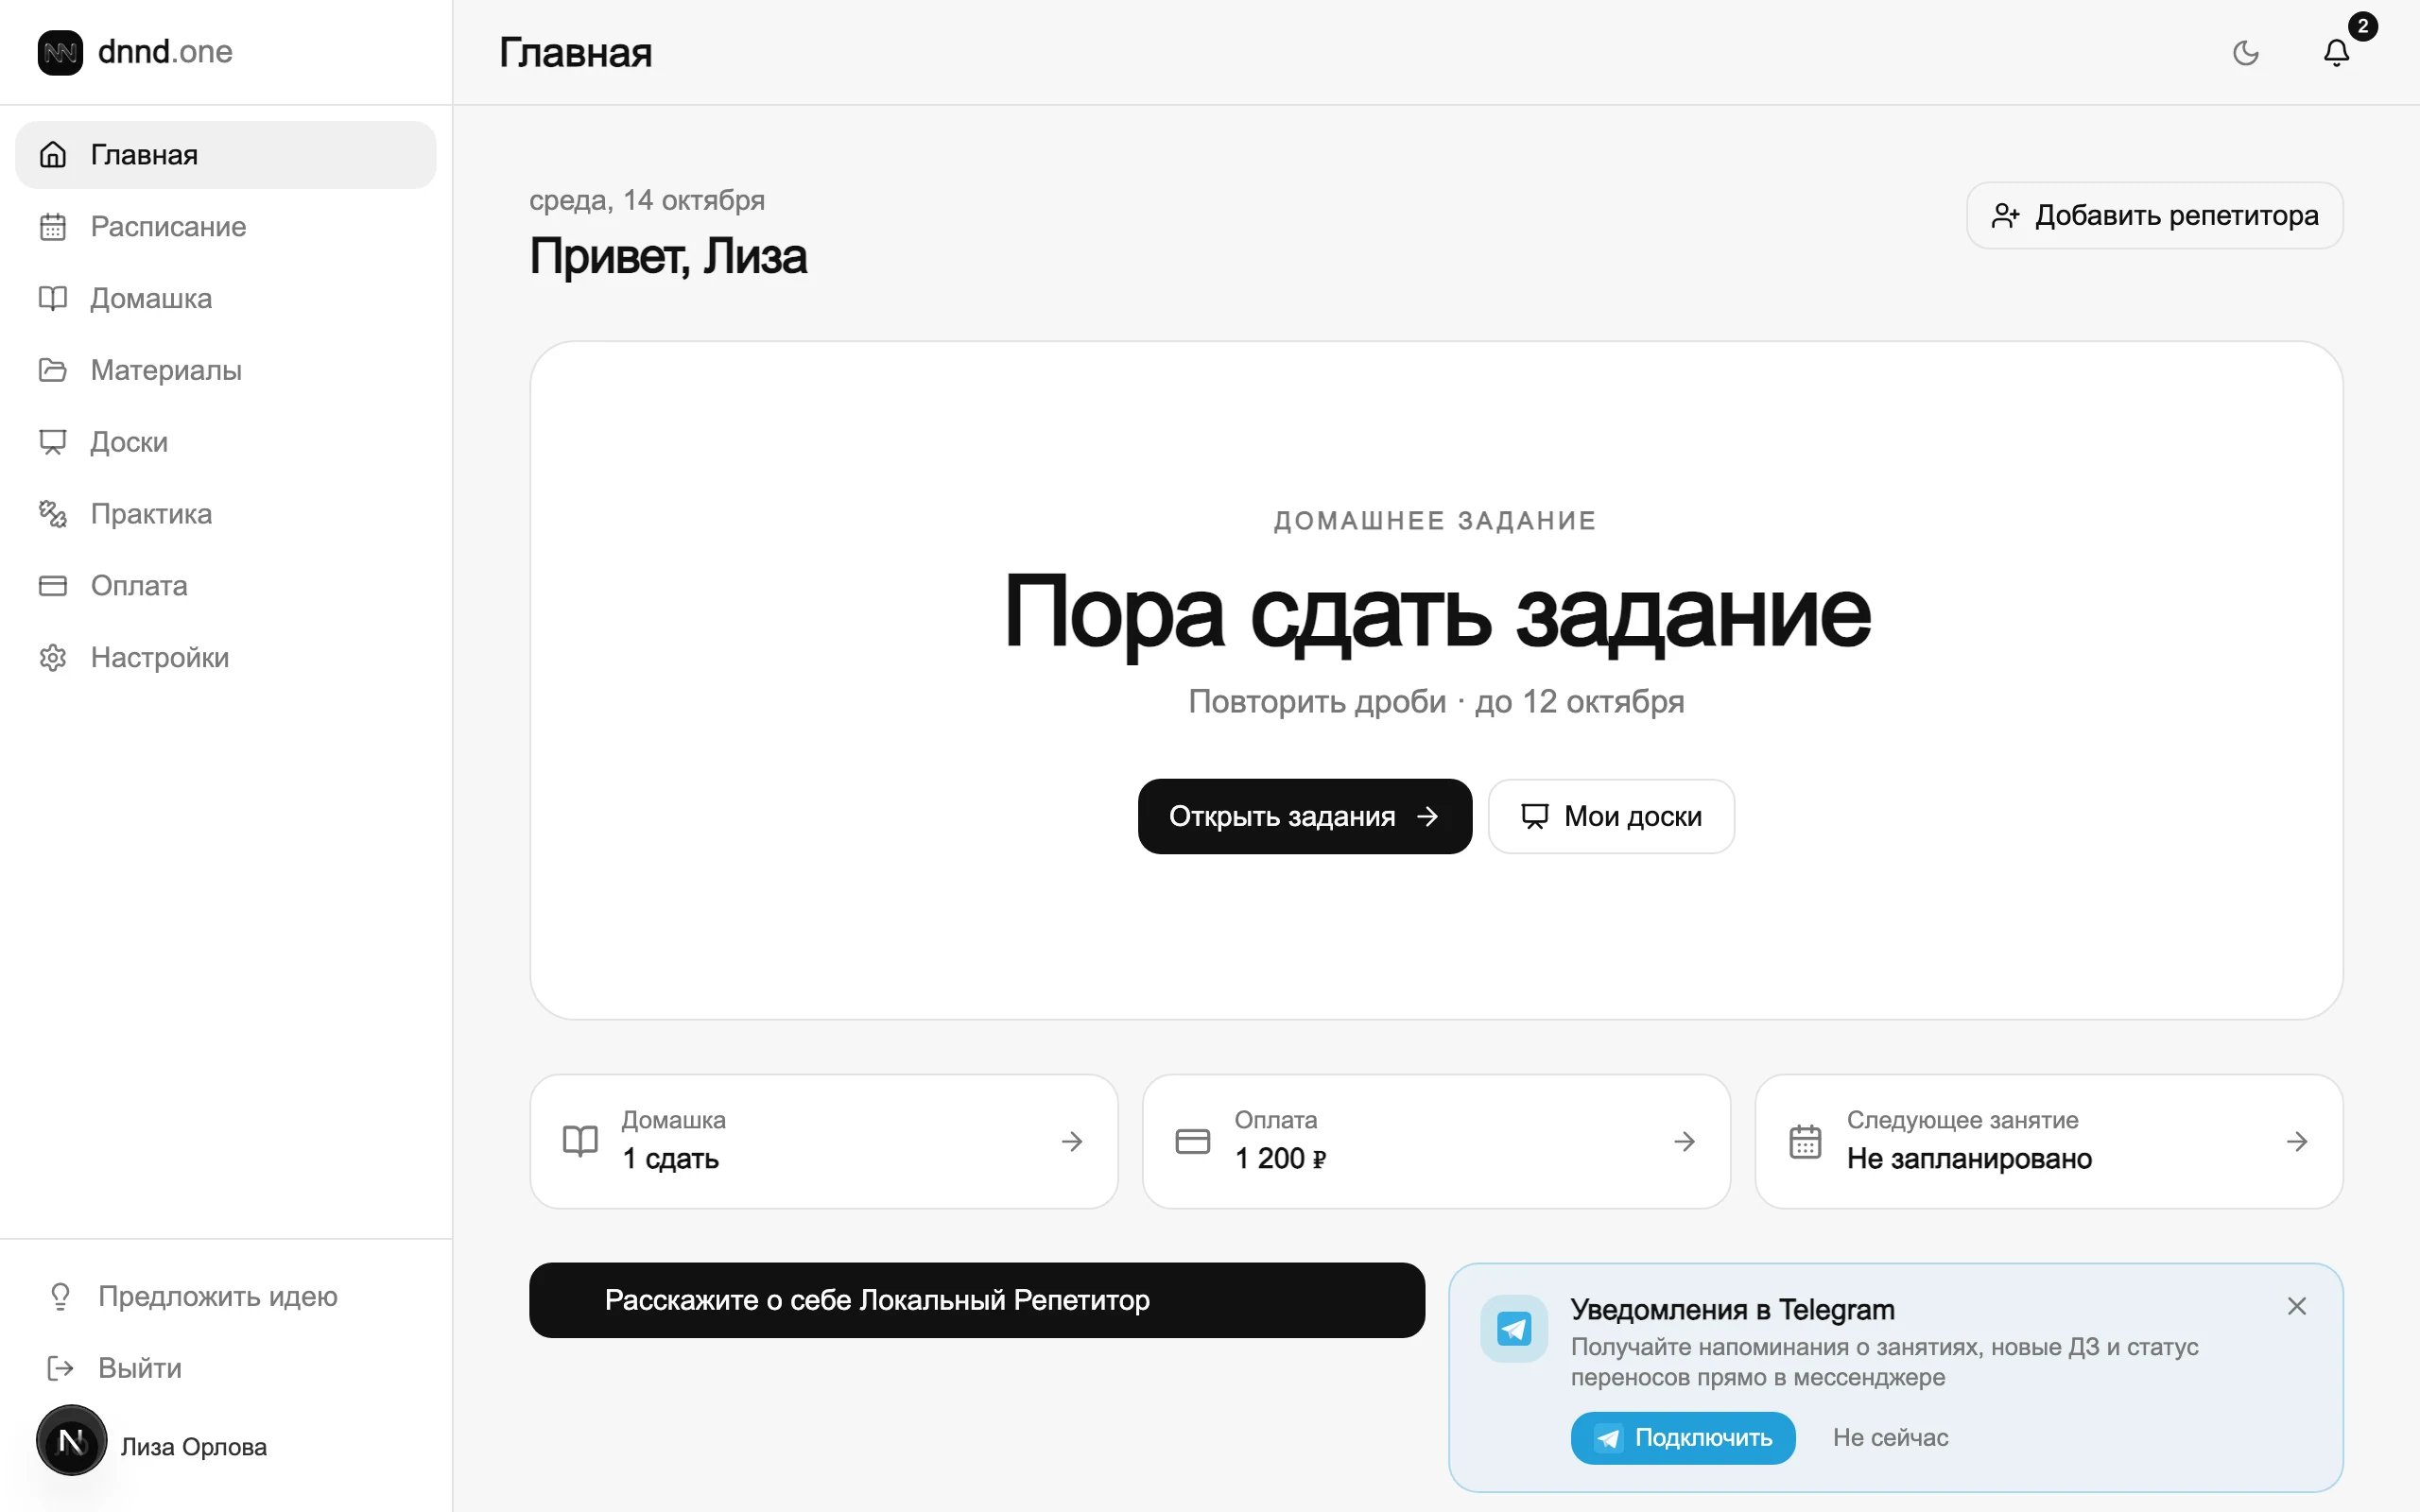Click the Лиза Орлова name text
Viewport: 2420px width, 1512px height.
[x=194, y=1447]
